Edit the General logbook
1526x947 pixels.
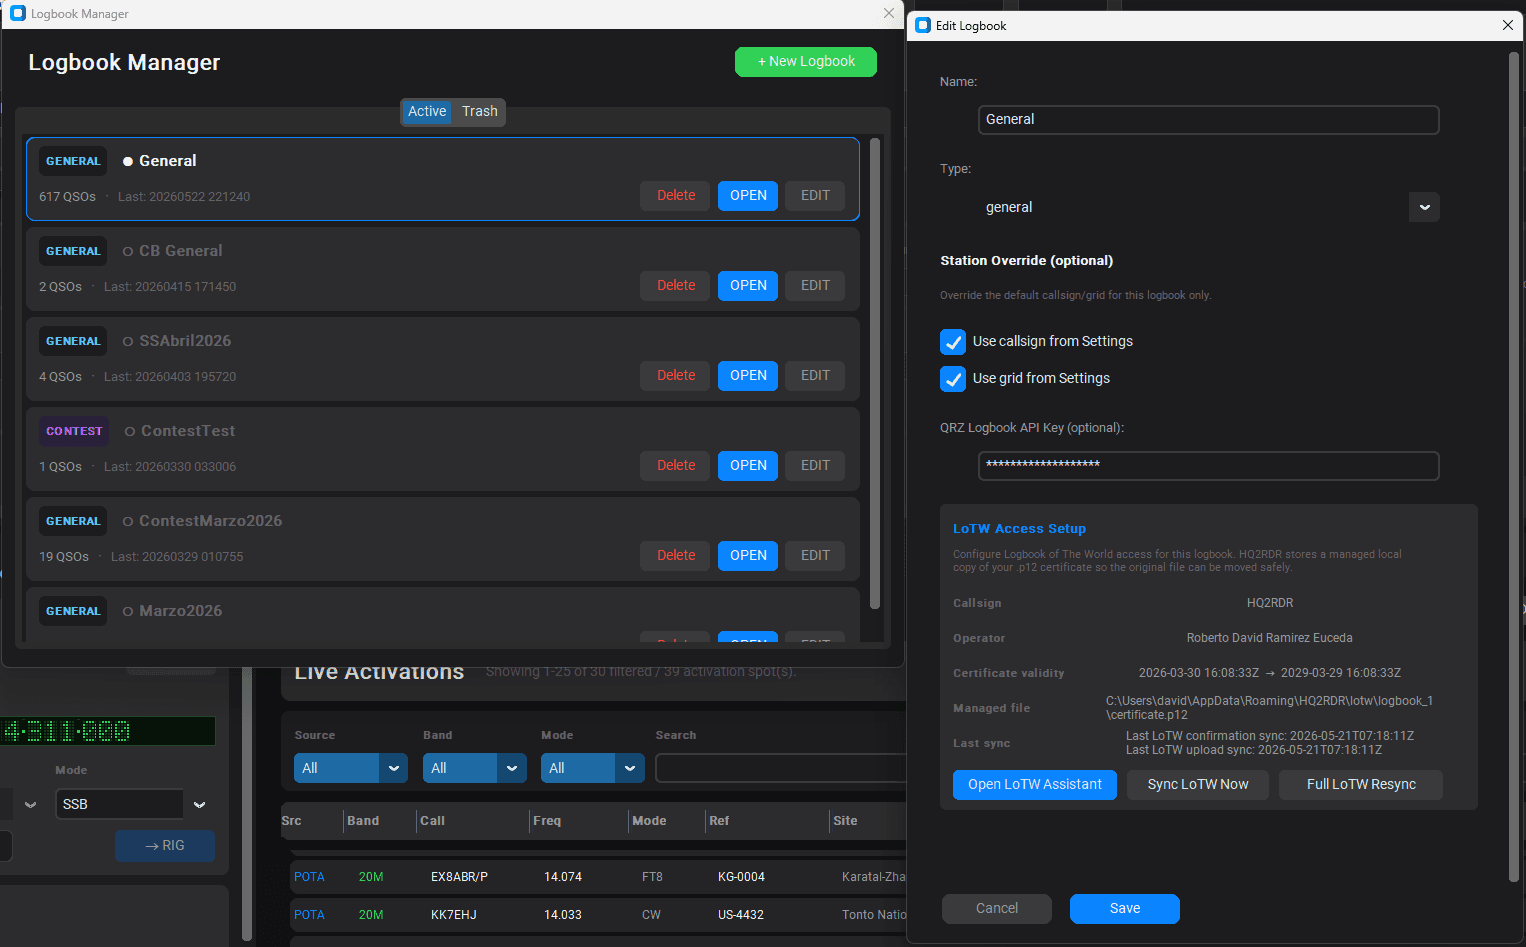point(815,196)
